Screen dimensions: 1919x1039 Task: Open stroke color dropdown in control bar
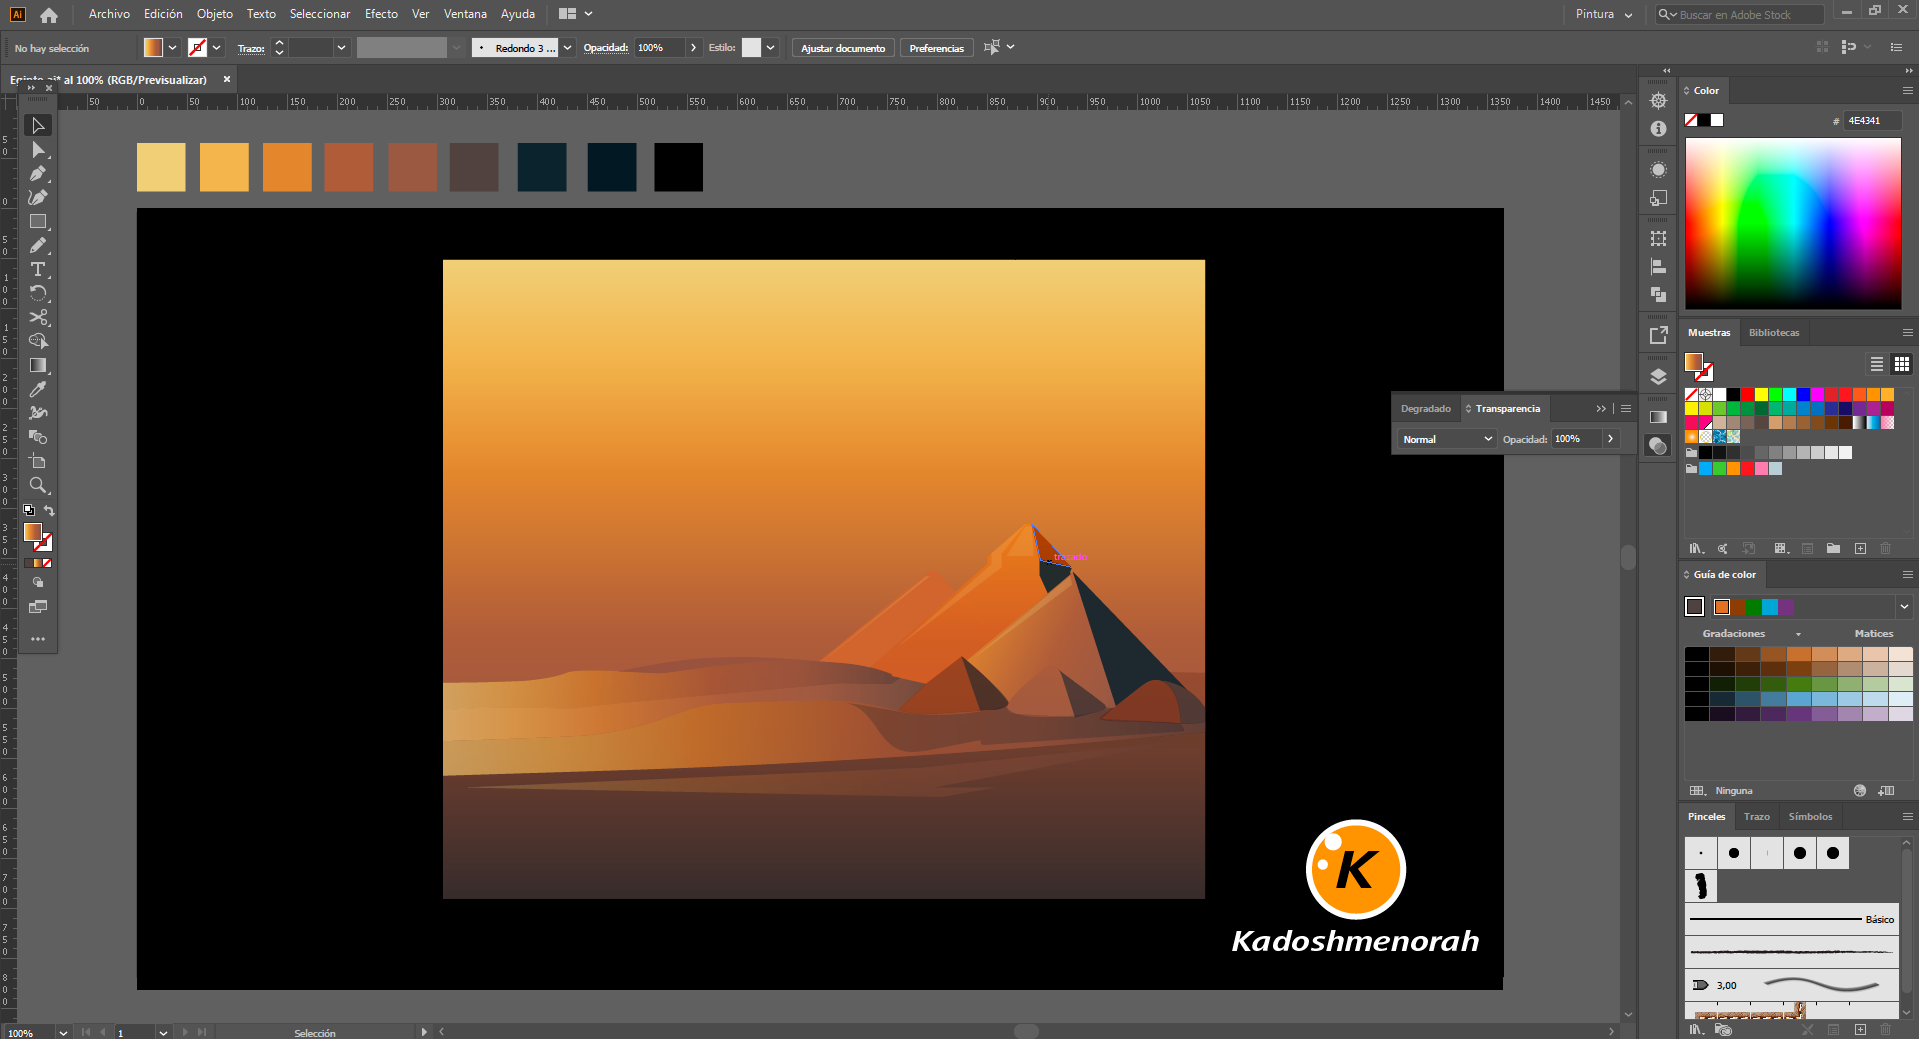(216, 48)
